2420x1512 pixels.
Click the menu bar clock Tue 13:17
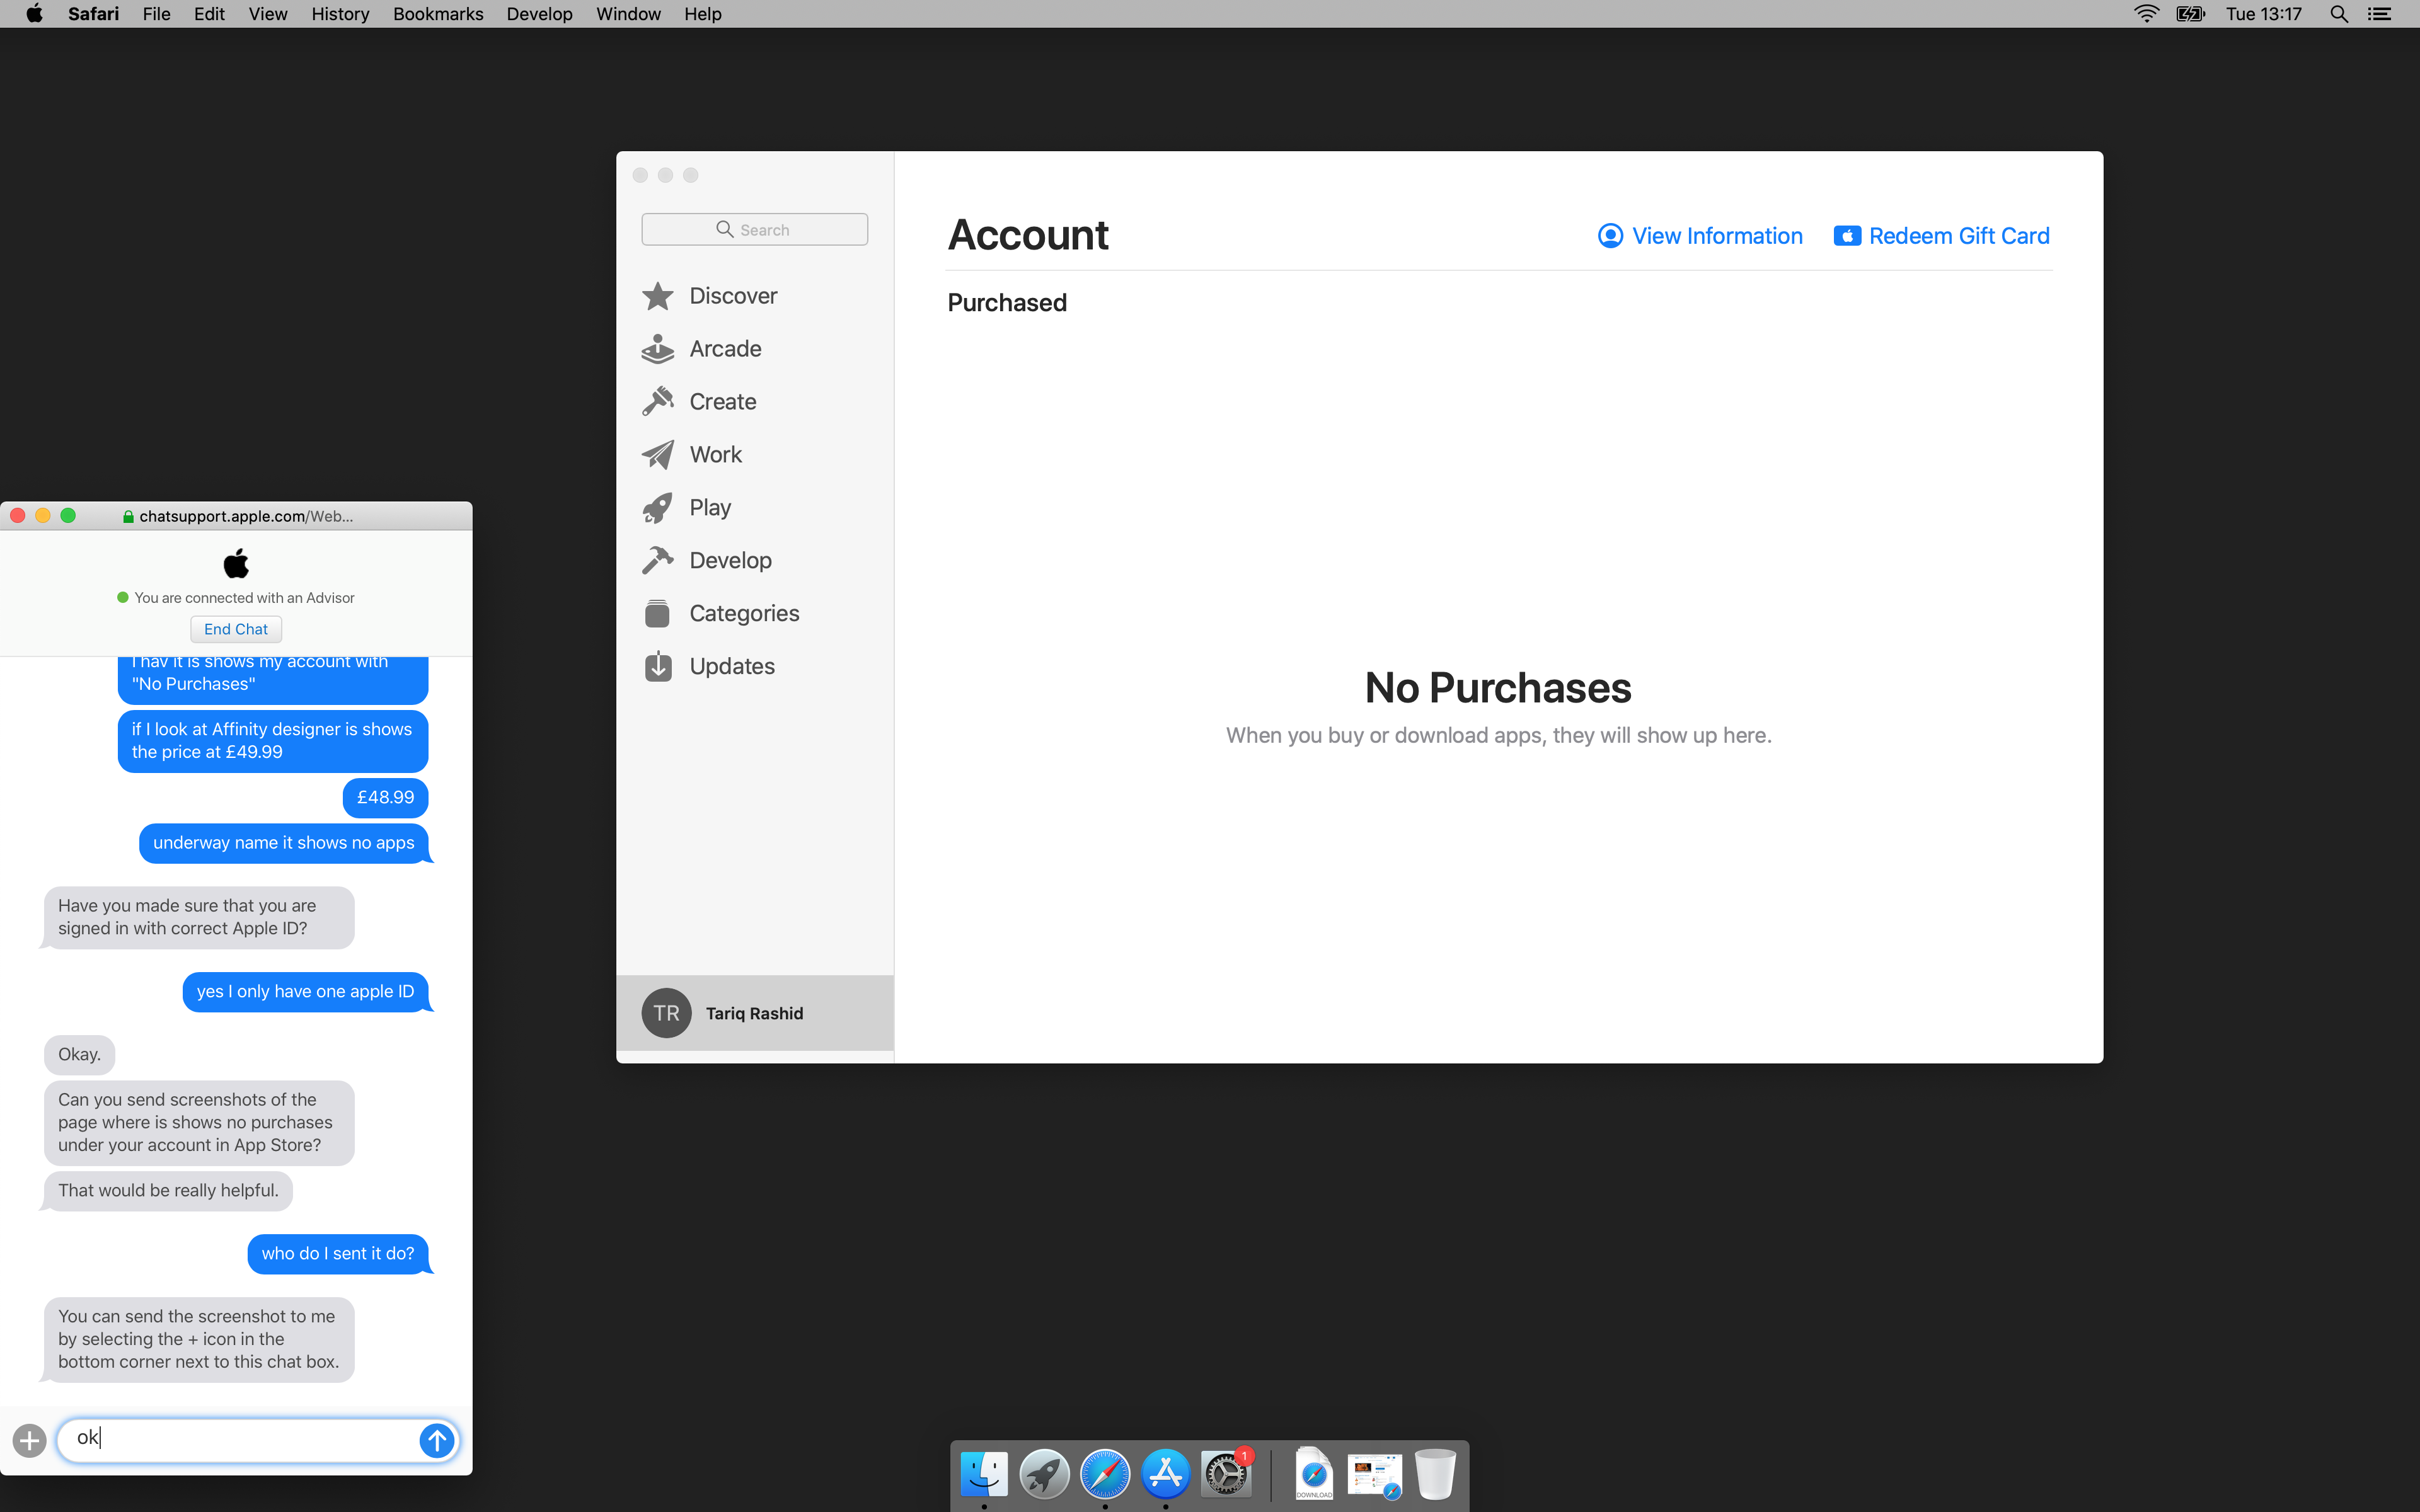(x=2263, y=14)
